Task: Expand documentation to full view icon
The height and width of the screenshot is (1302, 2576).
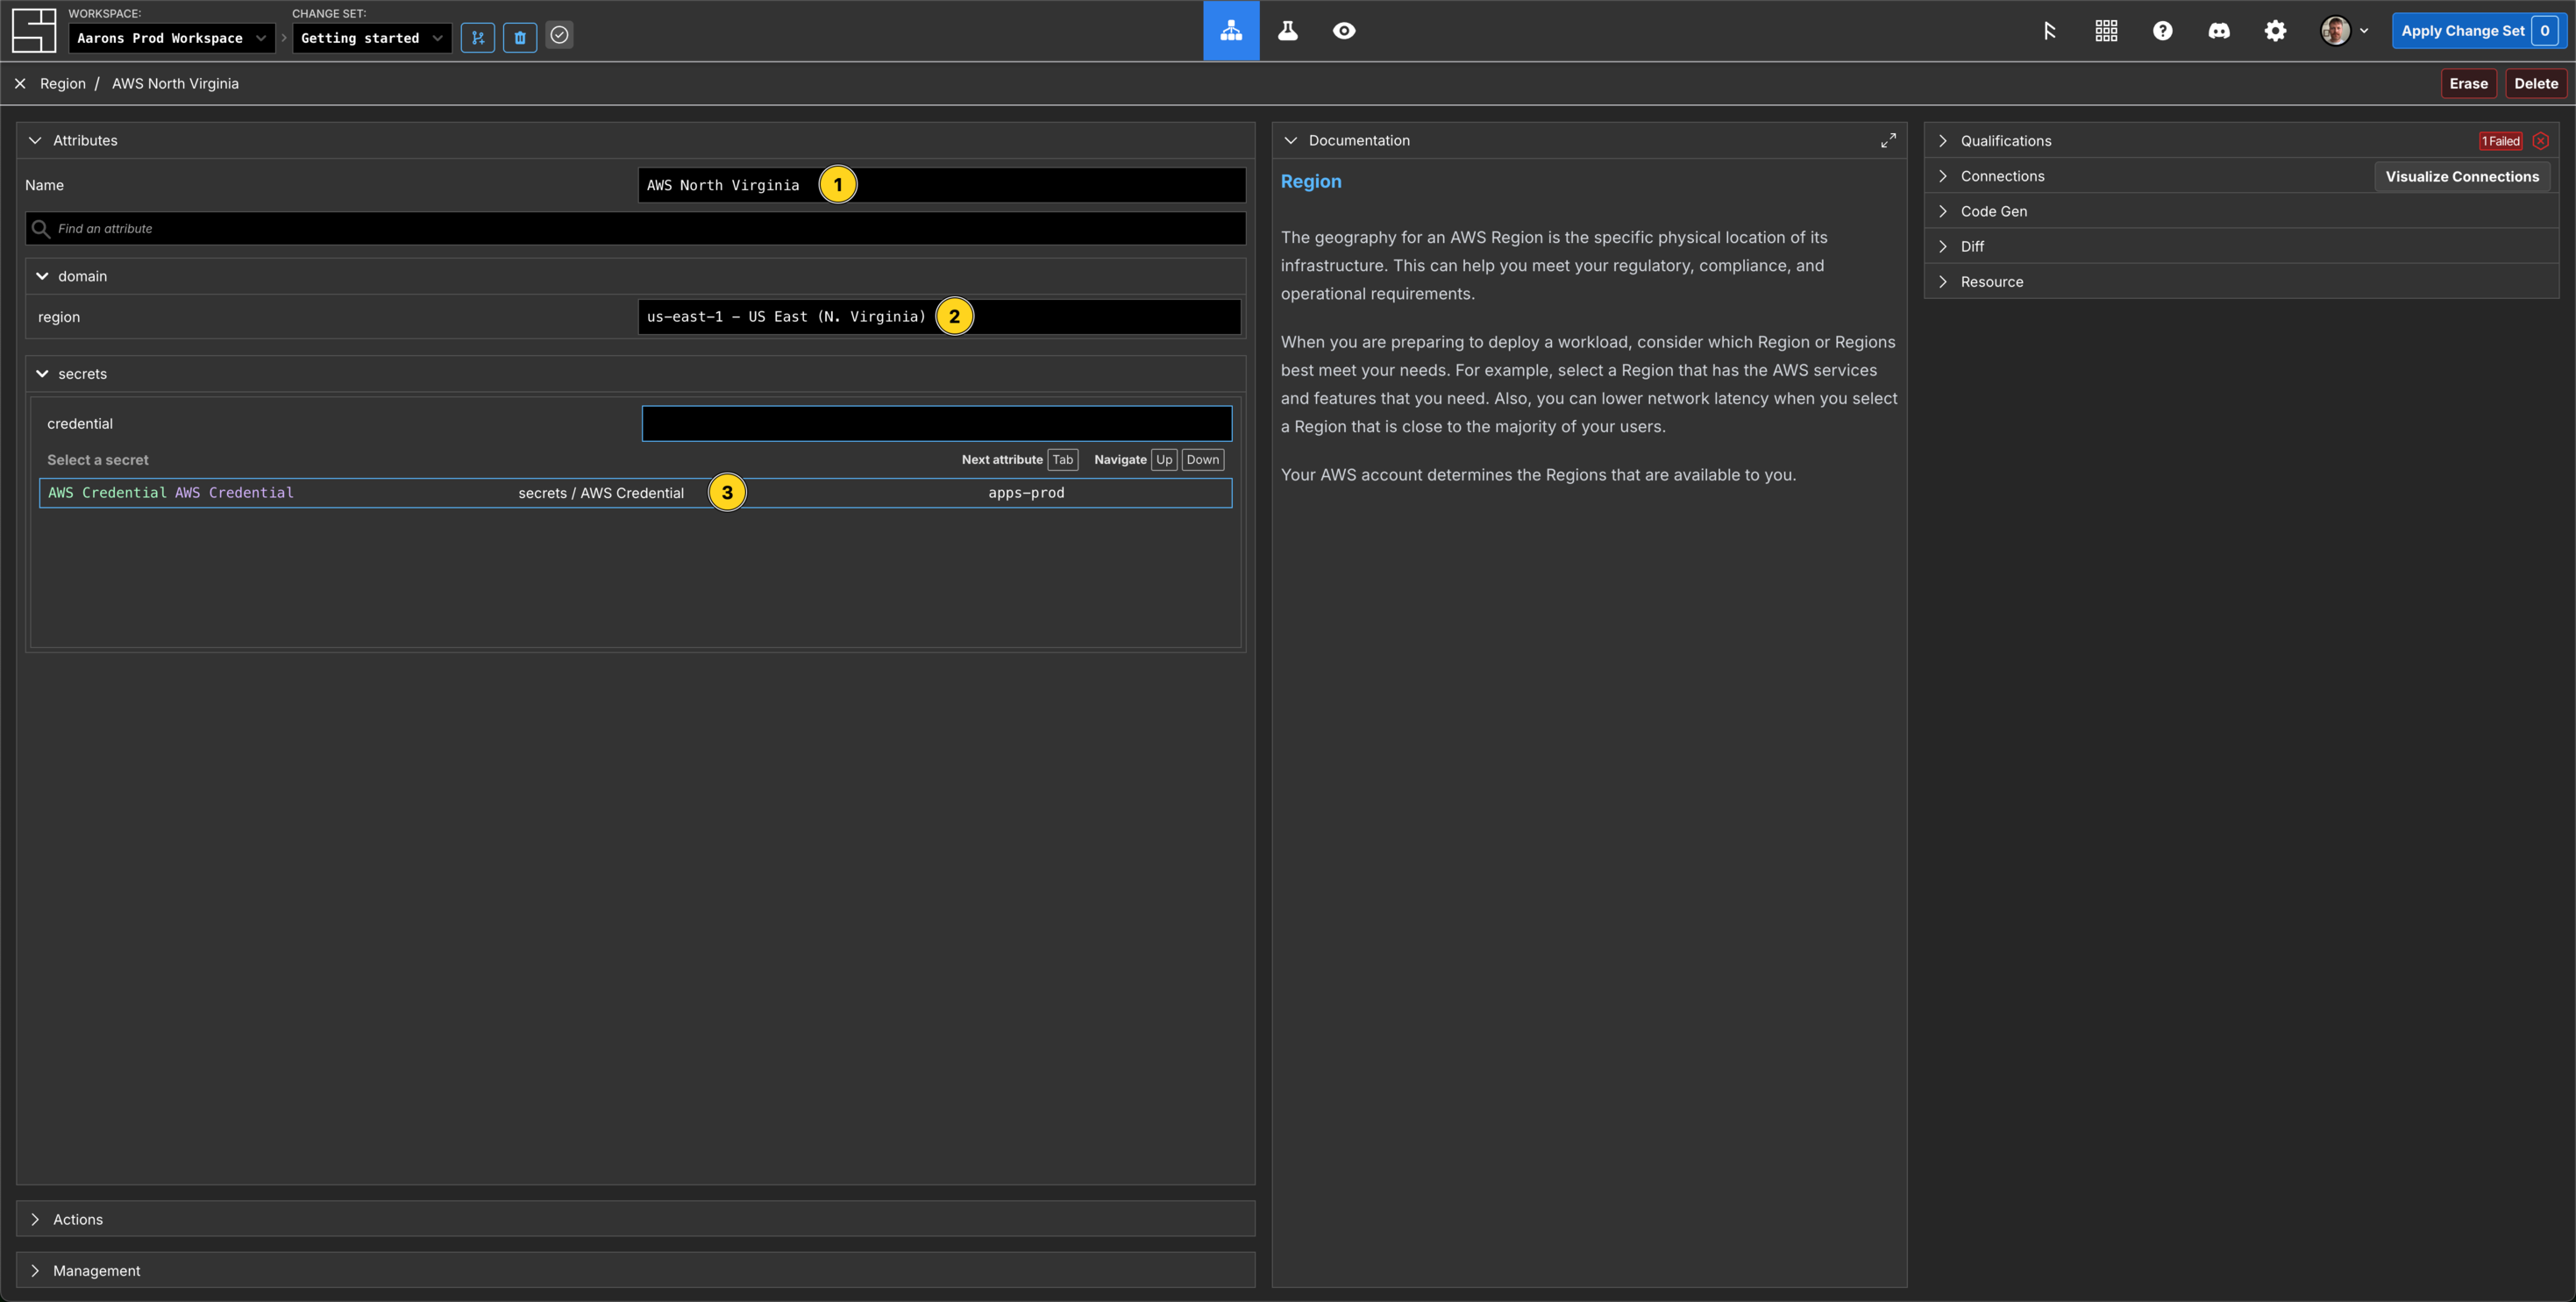Action: pyautogui.click(x=1888, y=141)
